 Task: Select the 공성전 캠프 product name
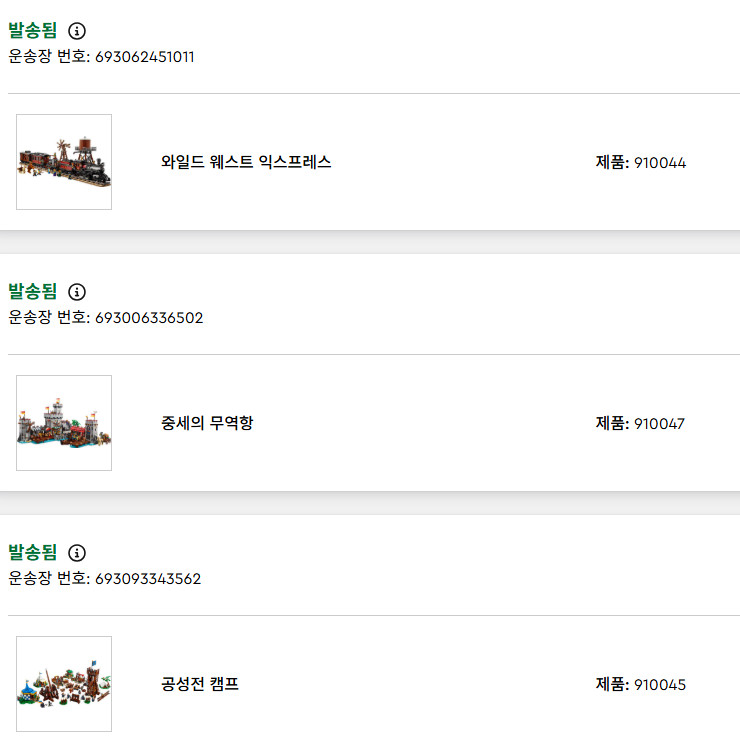(x=200, y=684)
